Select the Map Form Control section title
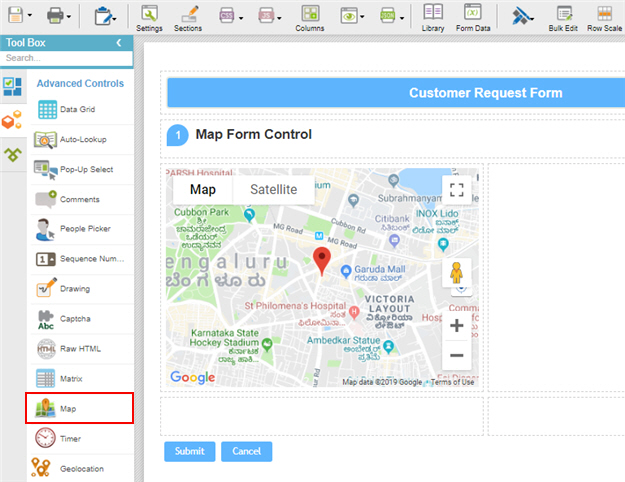 pos(254,134)
